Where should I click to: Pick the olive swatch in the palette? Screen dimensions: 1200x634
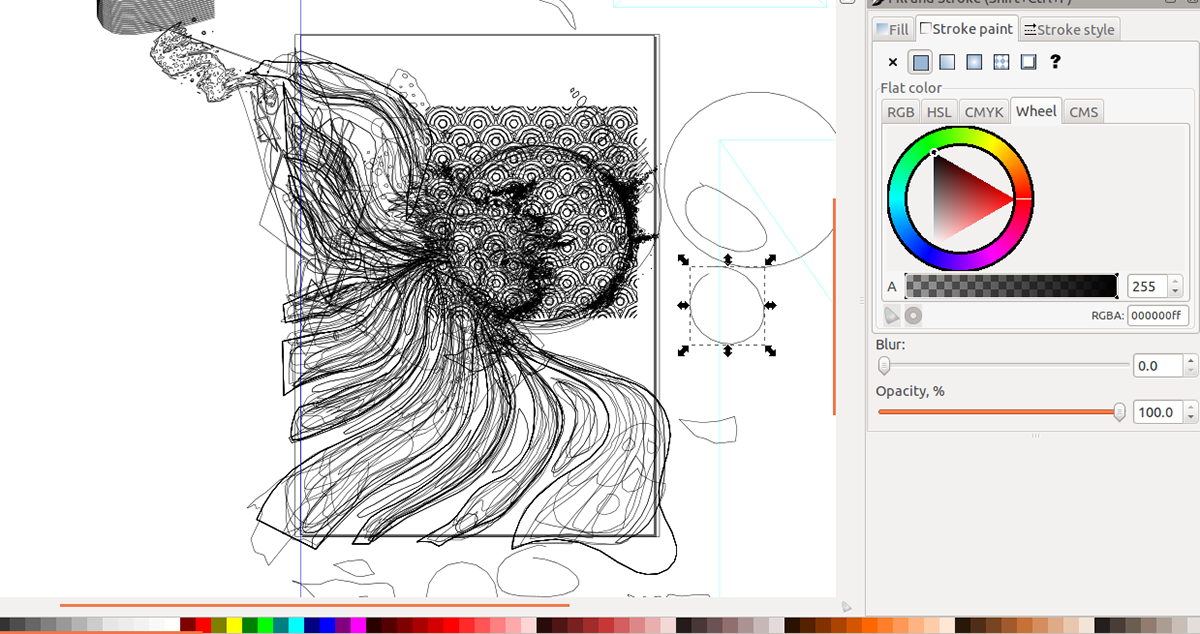point(218,625)
